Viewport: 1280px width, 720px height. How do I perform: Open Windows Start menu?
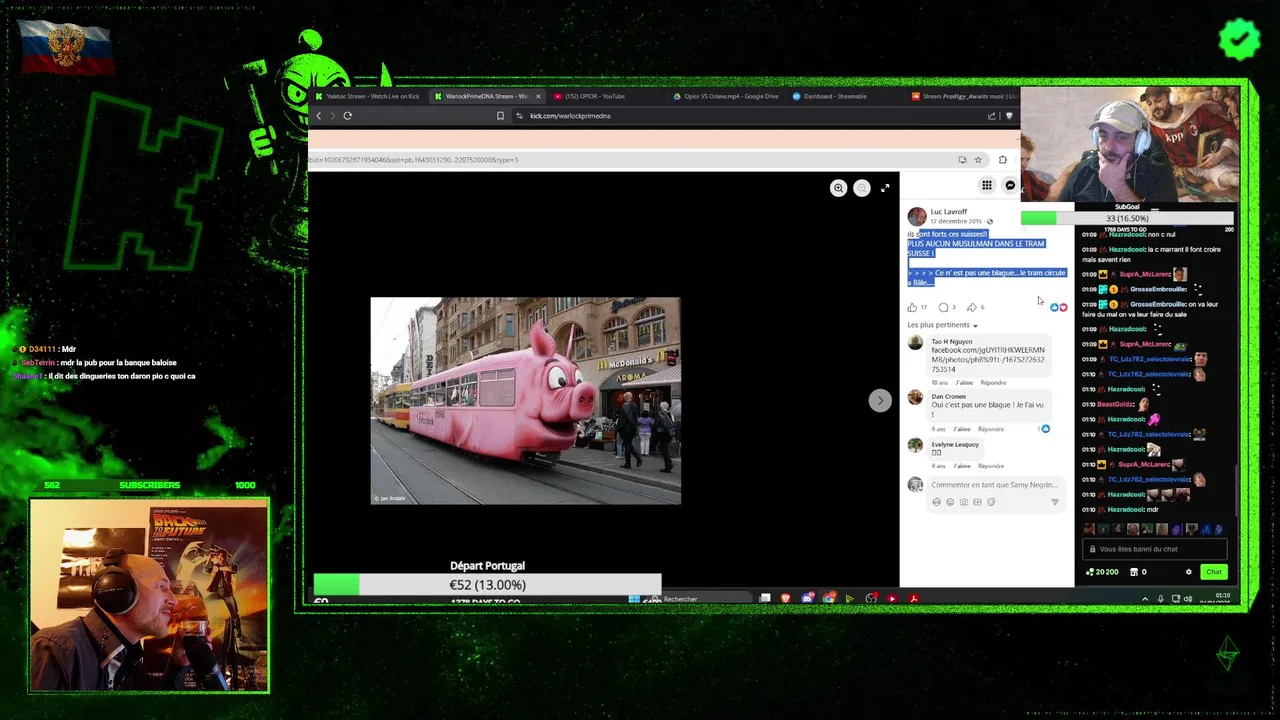(x=633, y=599)
